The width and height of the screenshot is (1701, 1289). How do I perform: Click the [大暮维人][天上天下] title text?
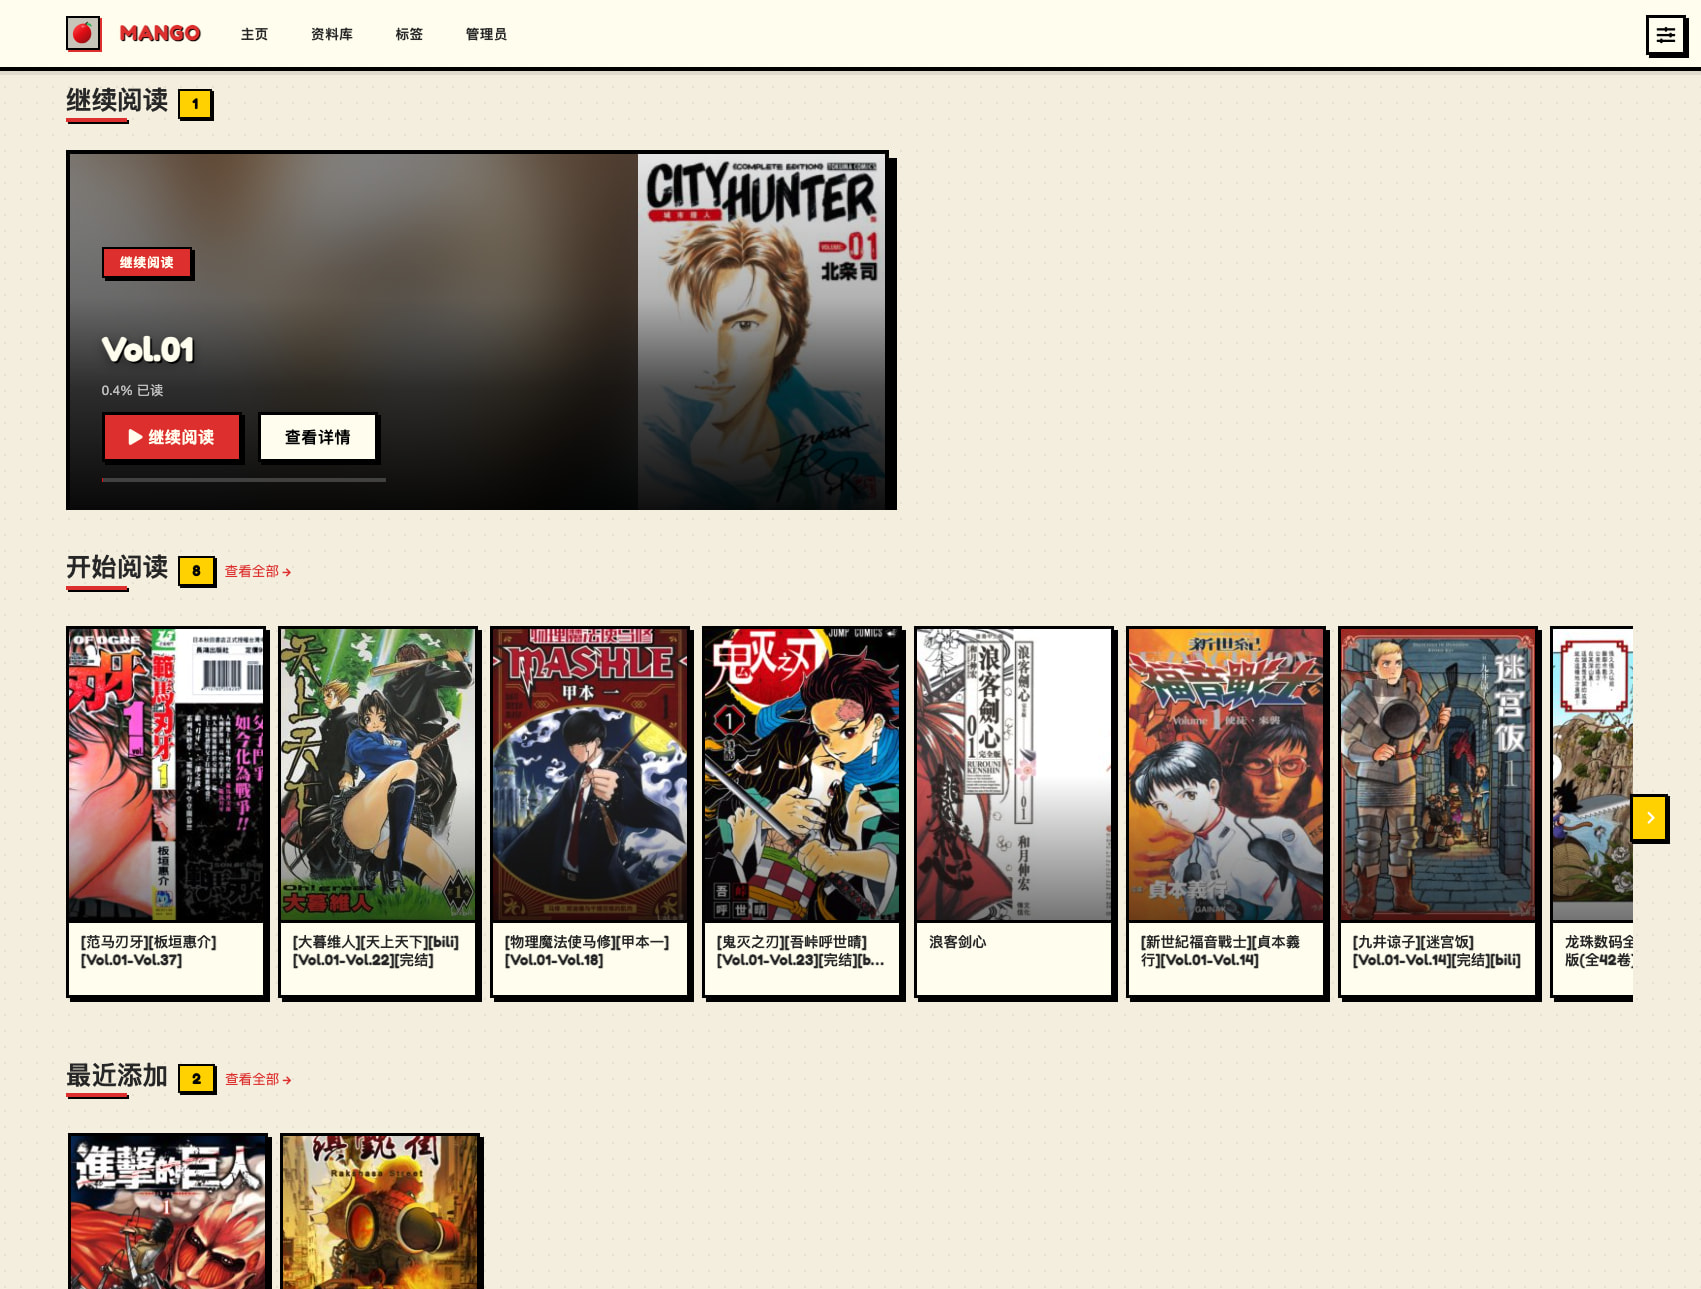click(x=376, y=951)
